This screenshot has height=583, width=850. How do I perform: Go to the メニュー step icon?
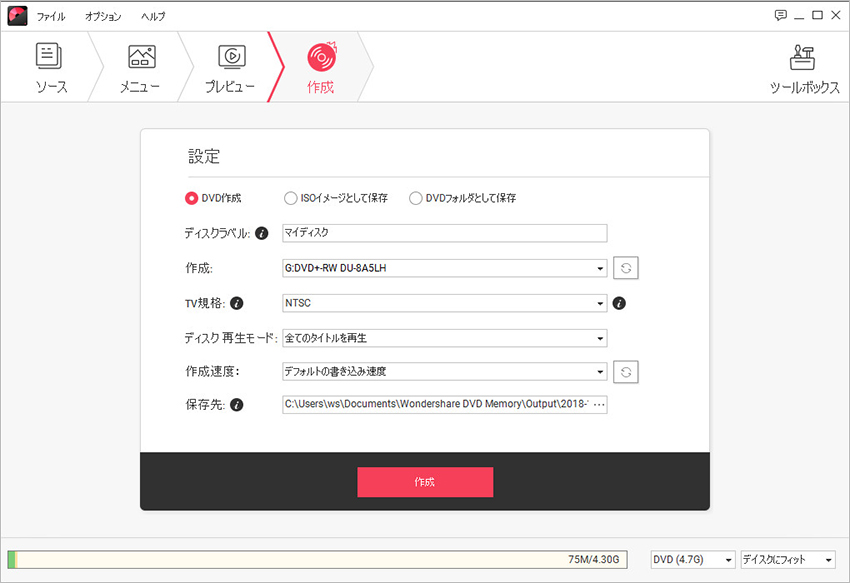pyautogui.click(x=142, y=56)
